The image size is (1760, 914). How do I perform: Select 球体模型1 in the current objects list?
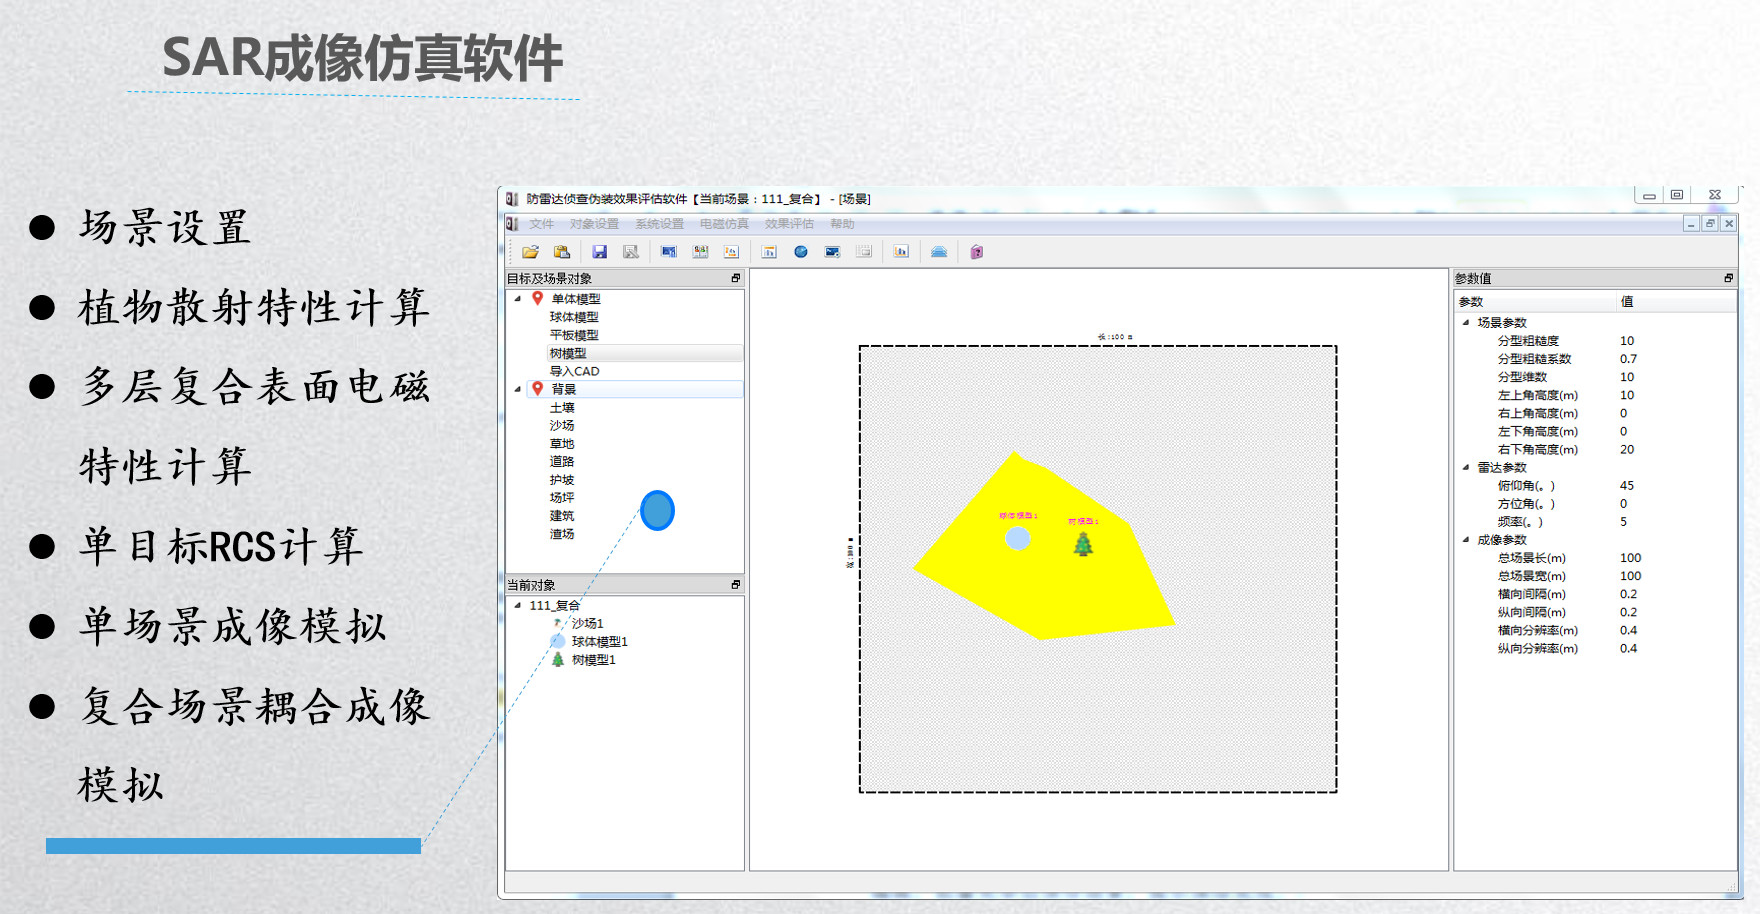point(599,641)
